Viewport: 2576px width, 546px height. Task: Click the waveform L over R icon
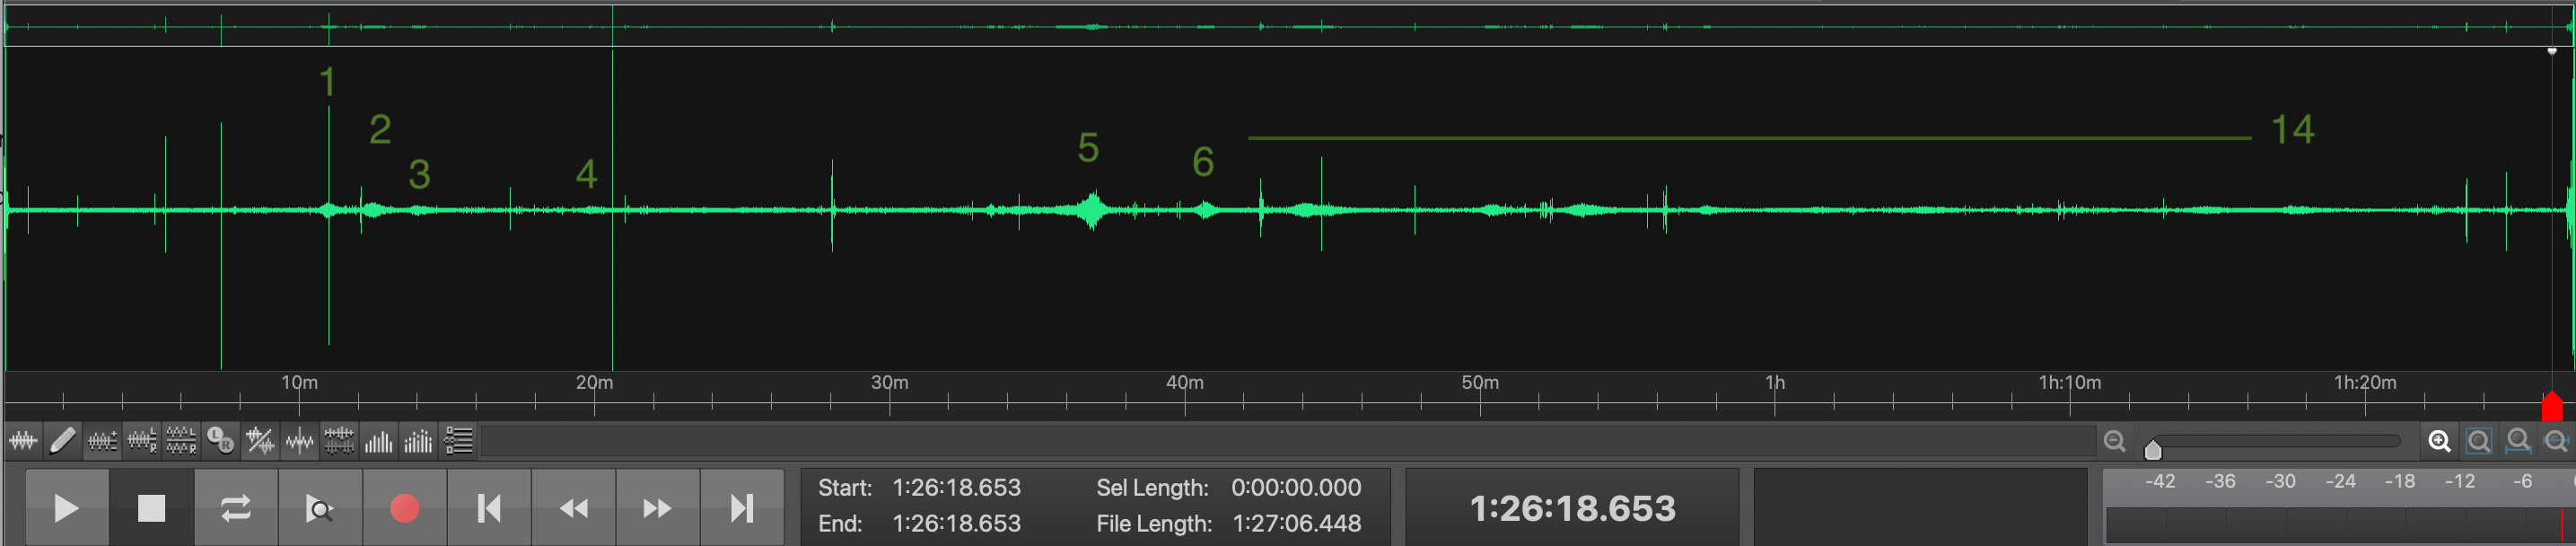(141, 441)
